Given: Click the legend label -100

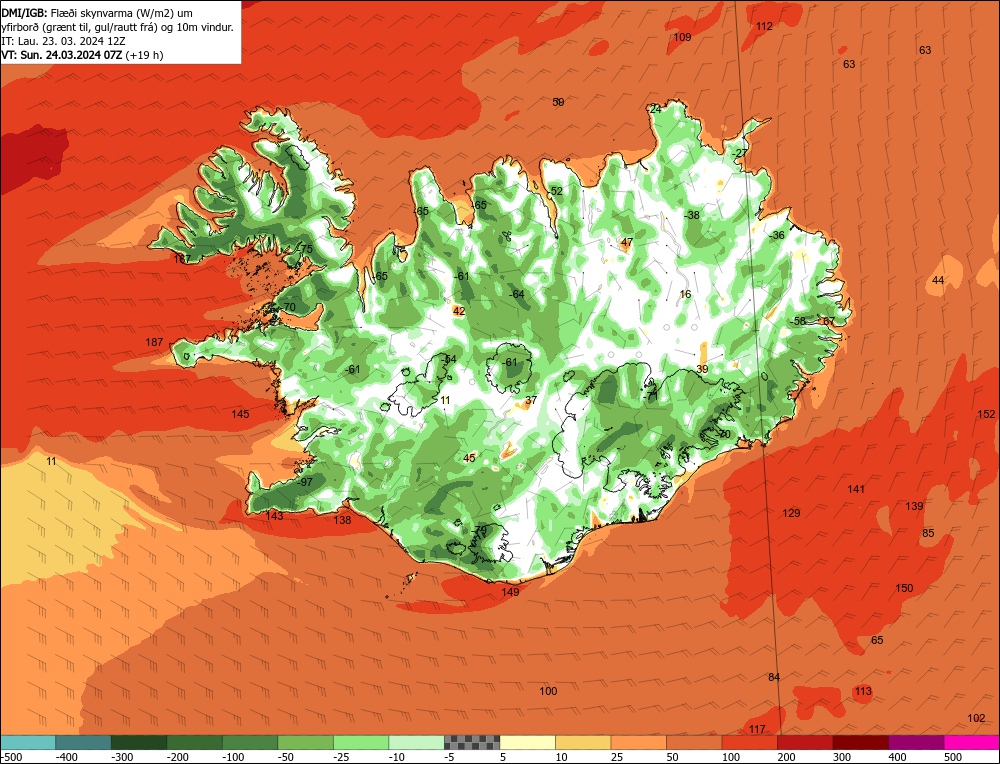Looking at the screenshot, I should coord(233,757).
